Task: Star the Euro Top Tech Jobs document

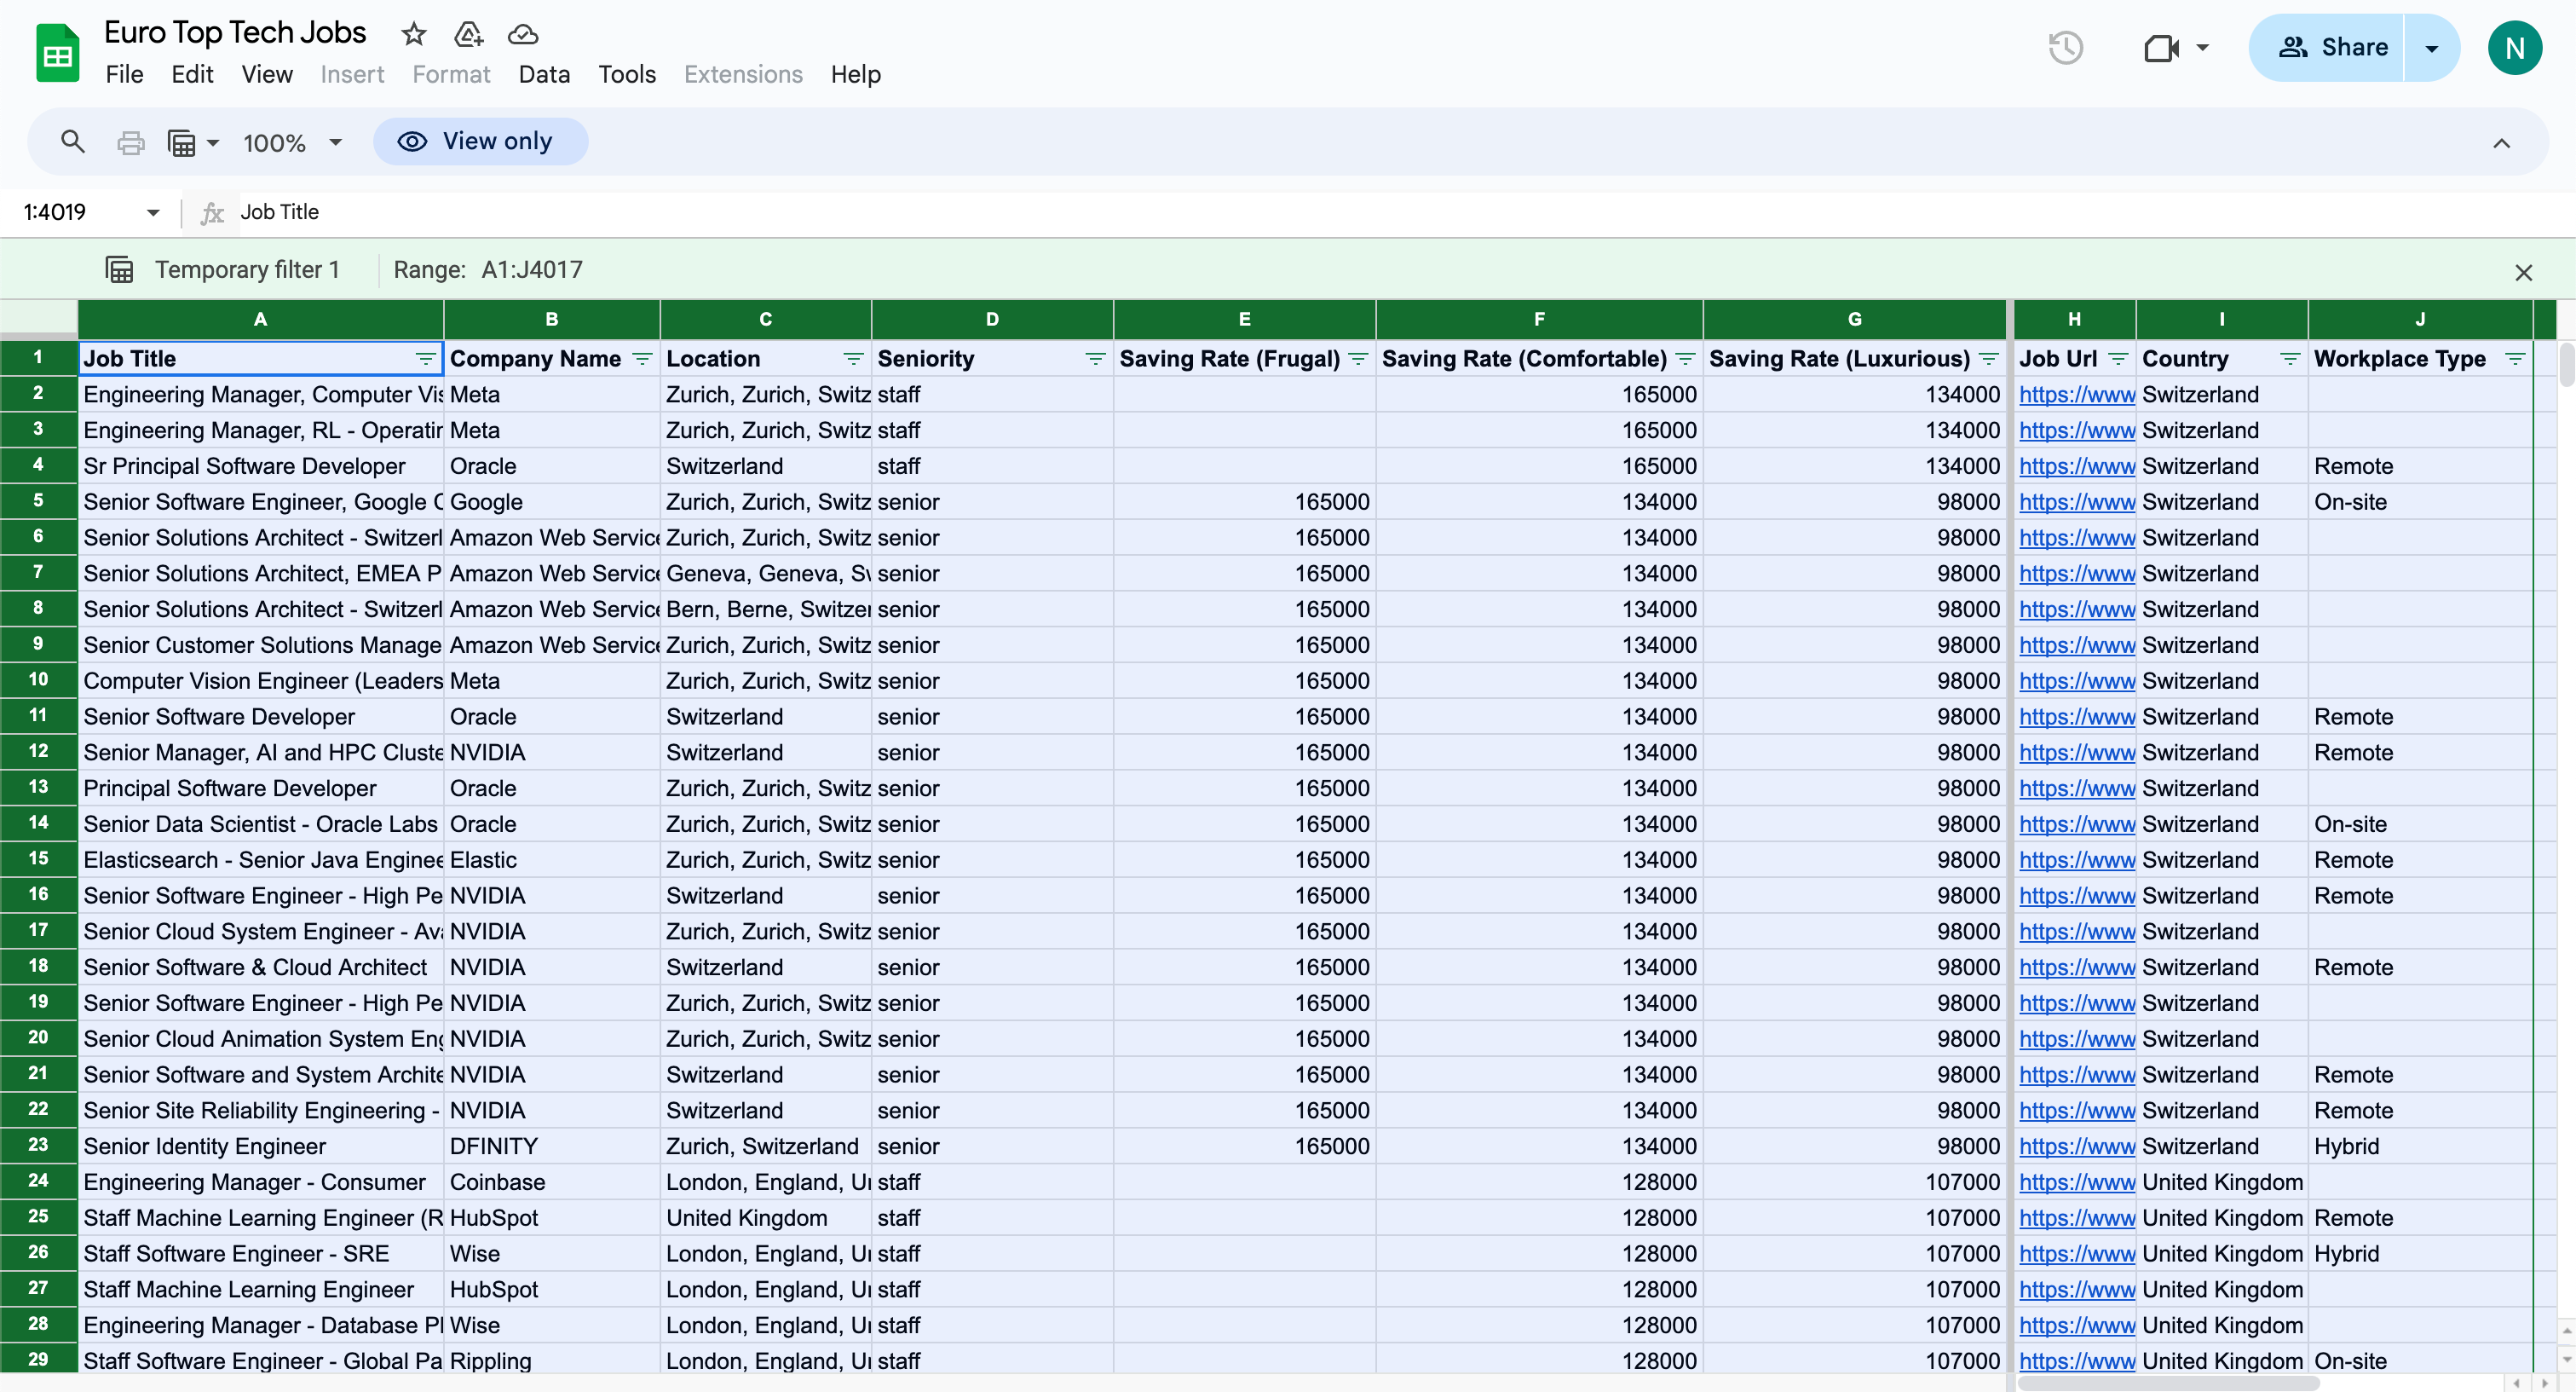Action: tap(413, 34)
